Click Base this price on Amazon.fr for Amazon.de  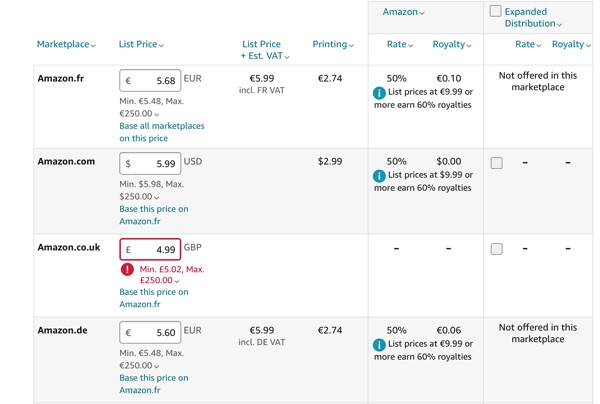[x=154, y=384]
